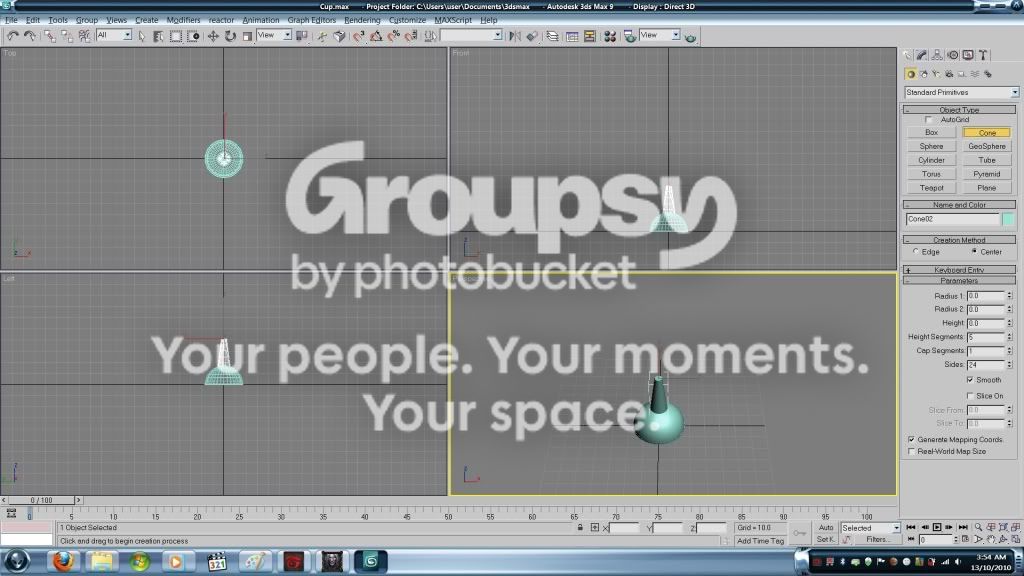Screen dimensions: 1024x576
Task: Open the named selection sets dropdown
Action: click(472, 35)
